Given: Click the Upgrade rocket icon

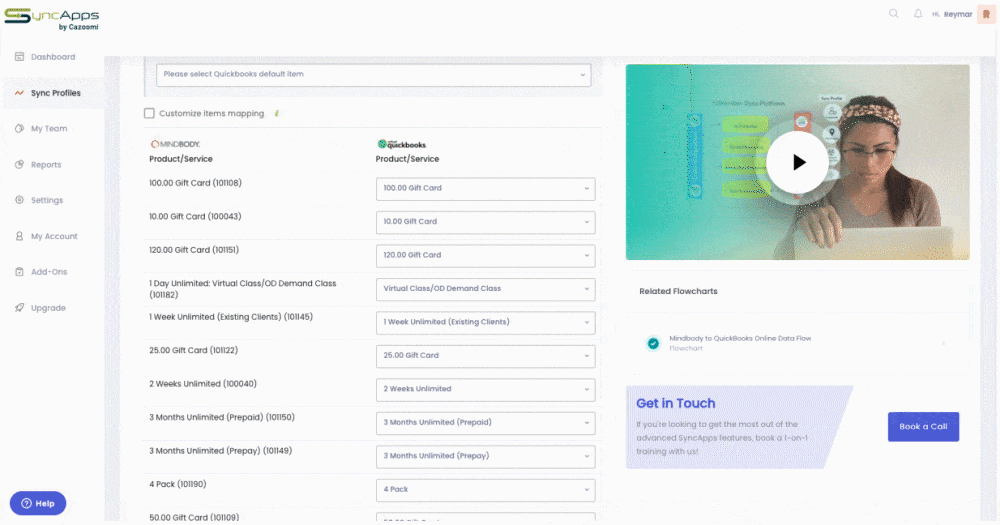Looking at the screenshot, I should (x=19, y=307).
